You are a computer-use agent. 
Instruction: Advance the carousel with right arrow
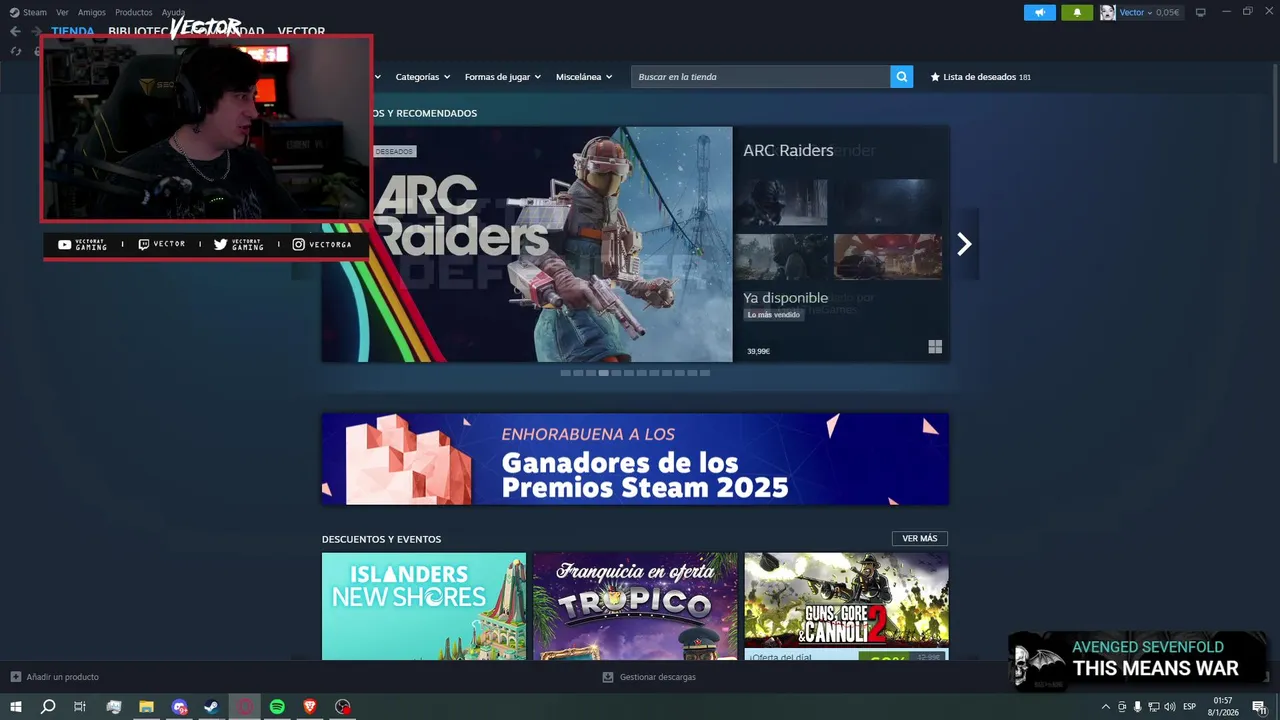point(964,244)
